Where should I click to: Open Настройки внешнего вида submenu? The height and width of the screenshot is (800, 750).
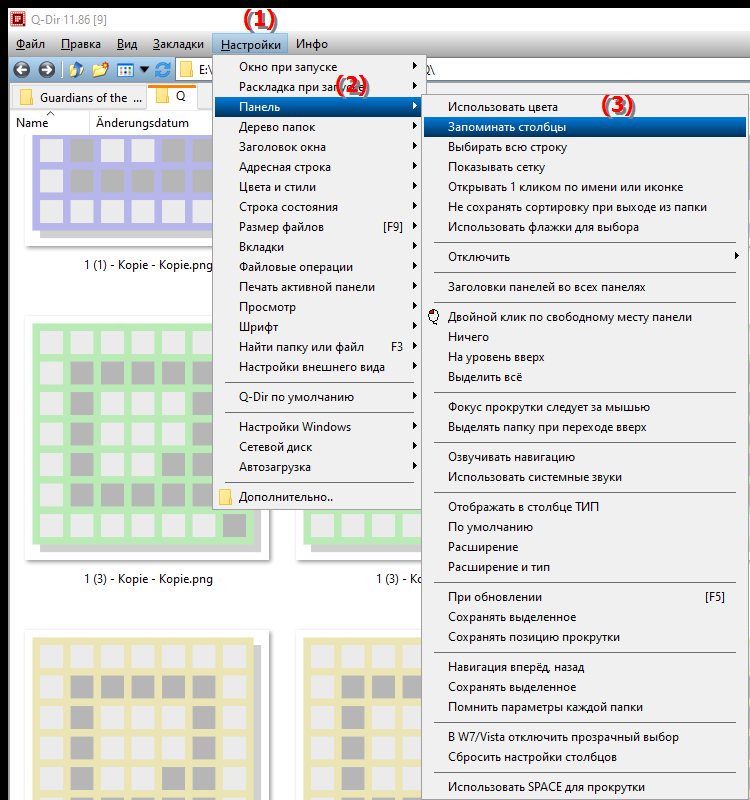pos(317,367)
